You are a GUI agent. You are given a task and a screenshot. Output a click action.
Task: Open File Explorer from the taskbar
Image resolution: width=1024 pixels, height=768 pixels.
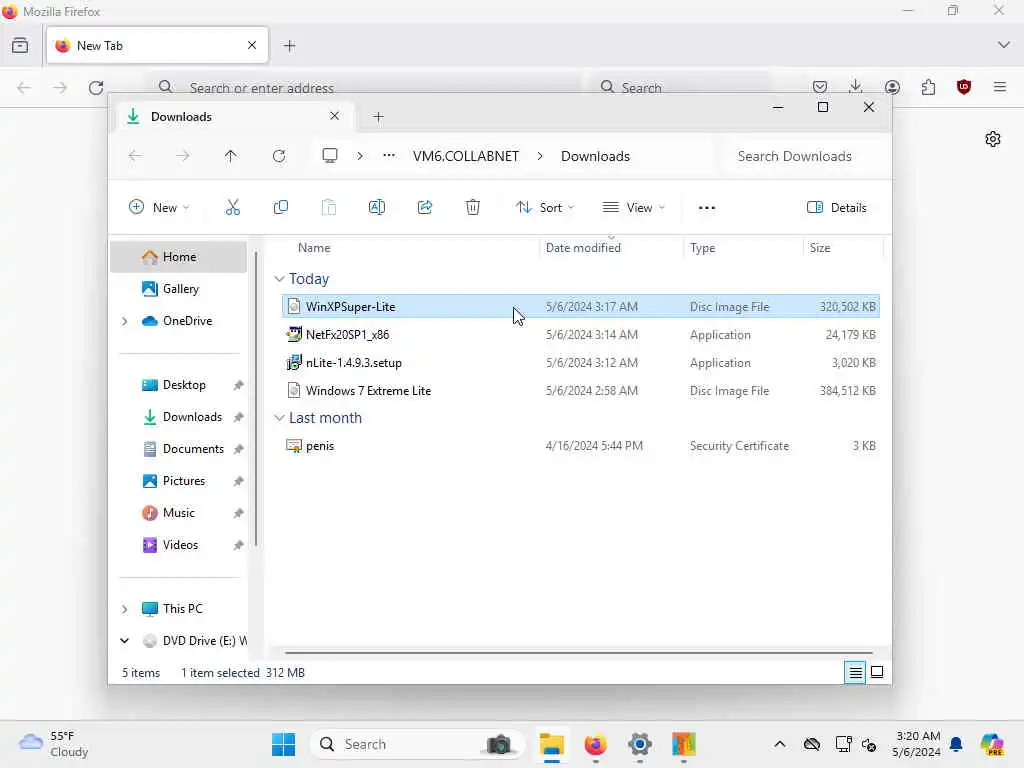pyautogui.click(x=552, y=744)
